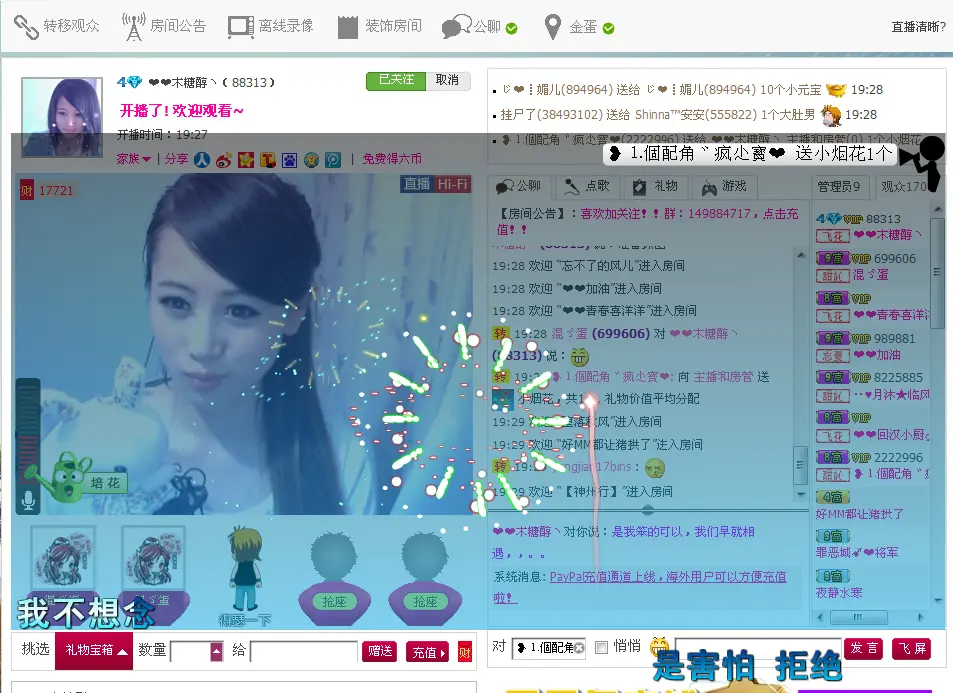The image size is (953, 693).
Task: Grab the second 抢座 seat
Action: [x=425, y=601]
